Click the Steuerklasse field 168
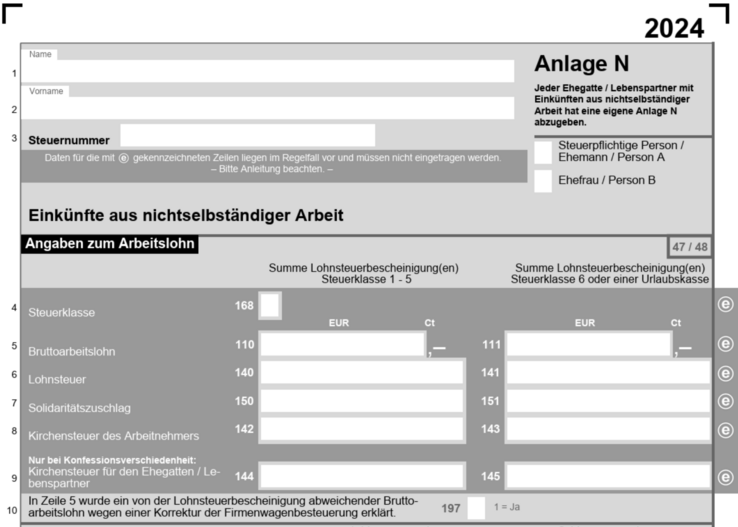 [270, 305]
